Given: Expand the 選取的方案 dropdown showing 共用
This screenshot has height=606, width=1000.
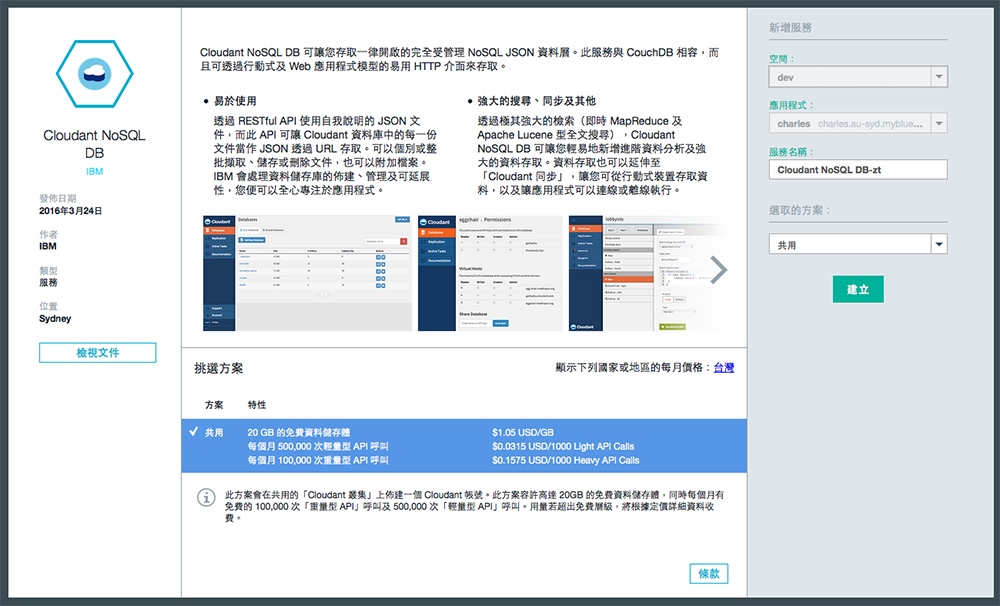Looking at the screenshot, I should pyautogui.click(x=858, y=244).
